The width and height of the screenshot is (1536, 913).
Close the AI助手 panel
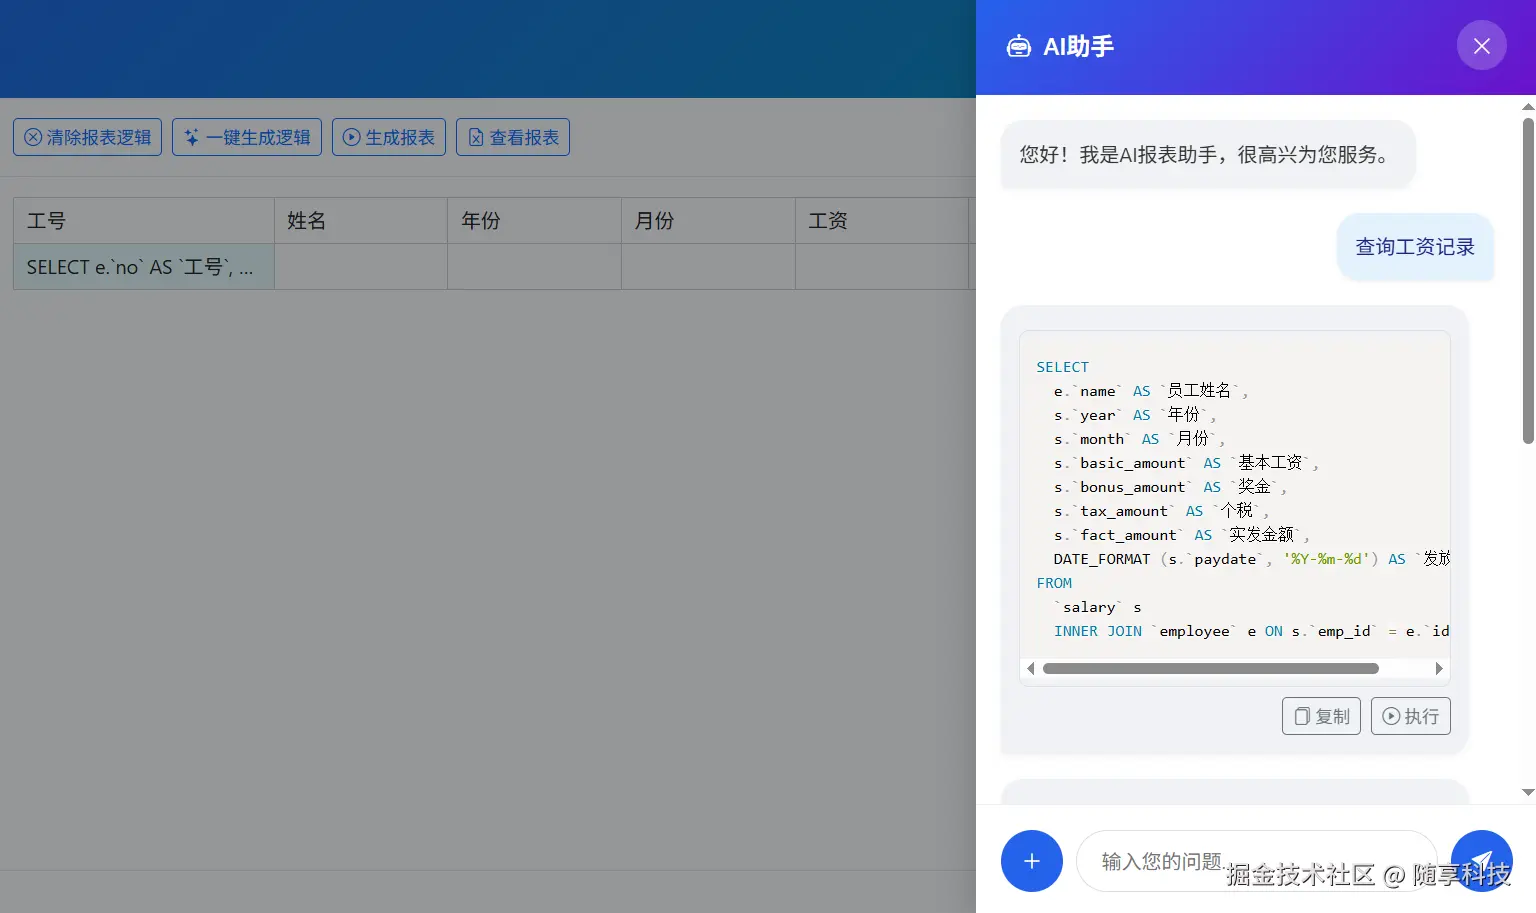[x=1481, y=46]
